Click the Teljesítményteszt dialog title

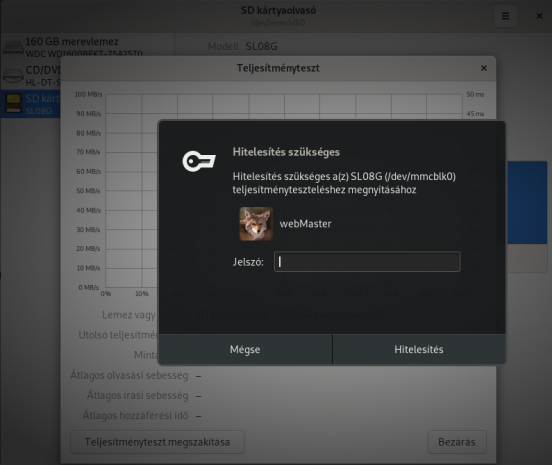(278, 68)
